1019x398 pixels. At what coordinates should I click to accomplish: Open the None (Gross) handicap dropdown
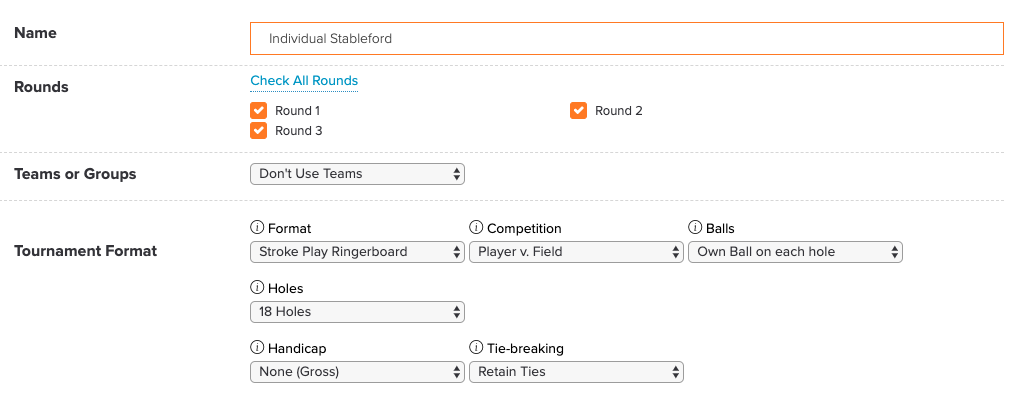click(357, 371)
